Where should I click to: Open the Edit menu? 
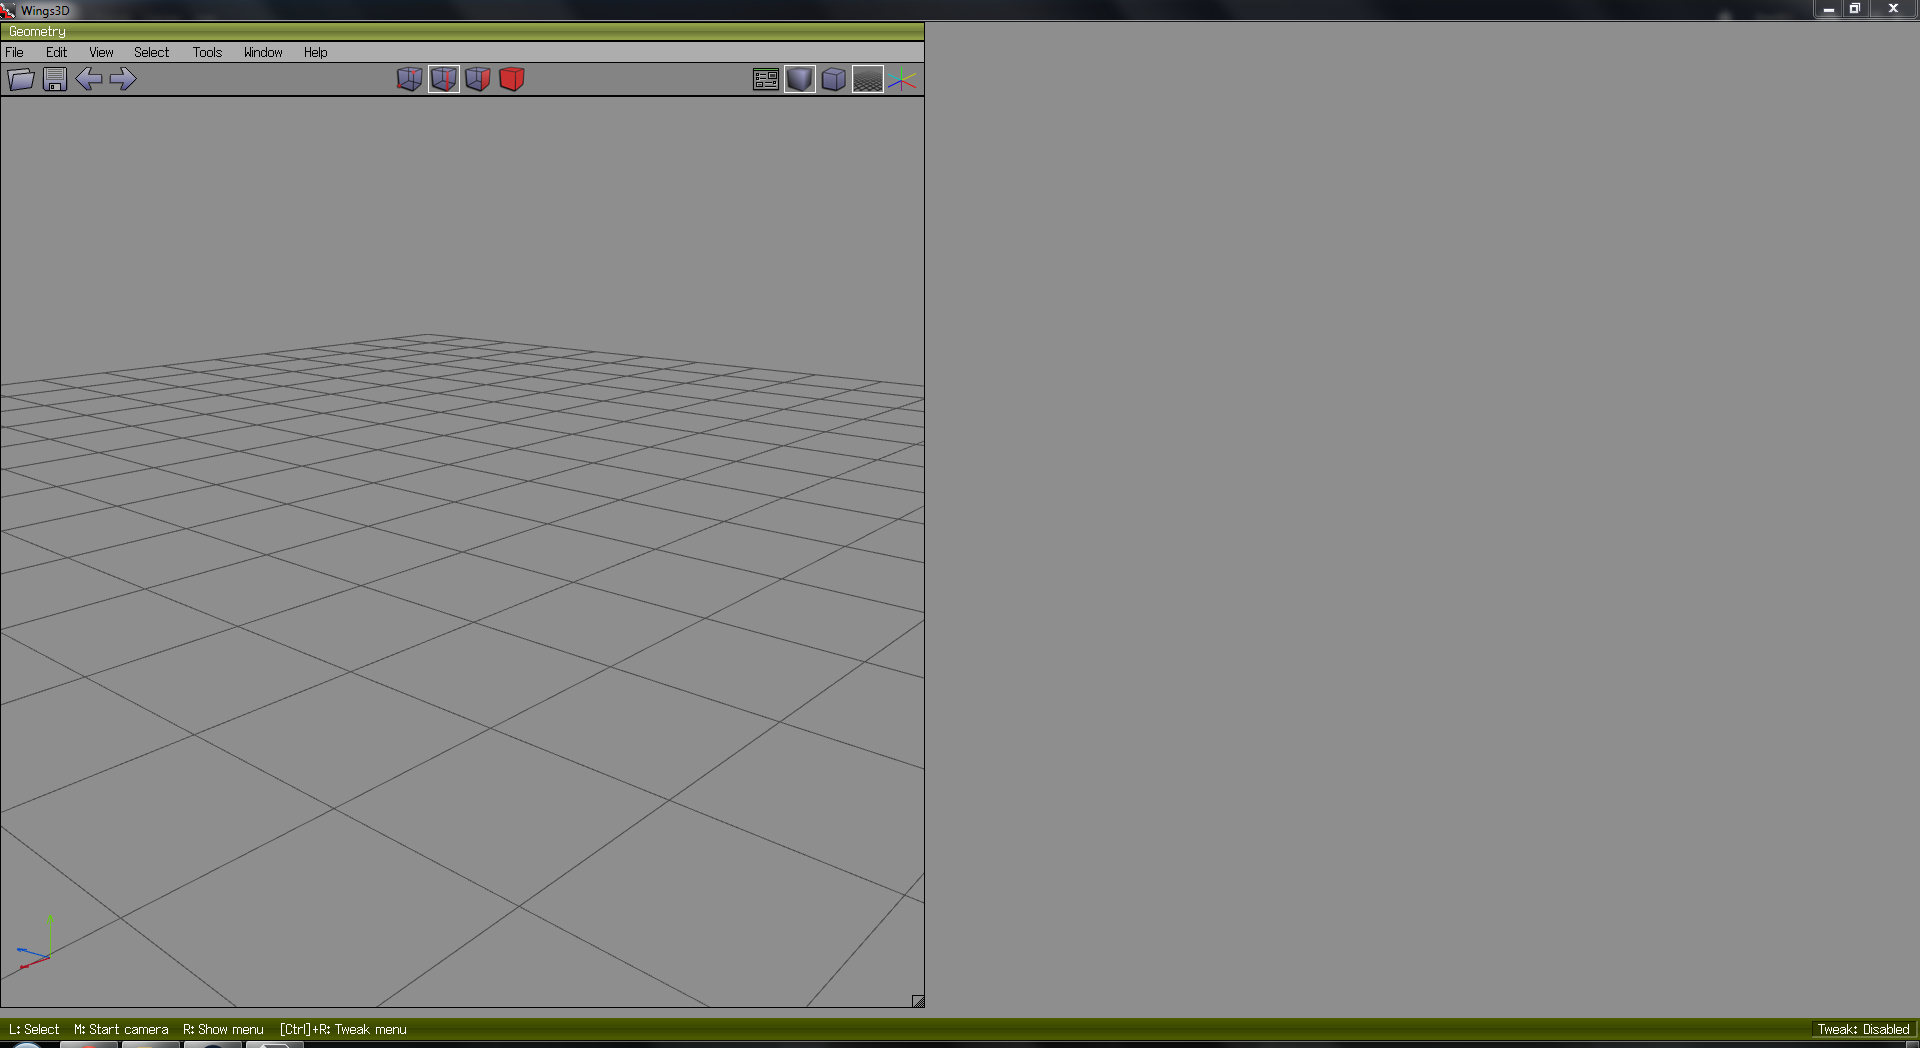[x=56, y=52]
